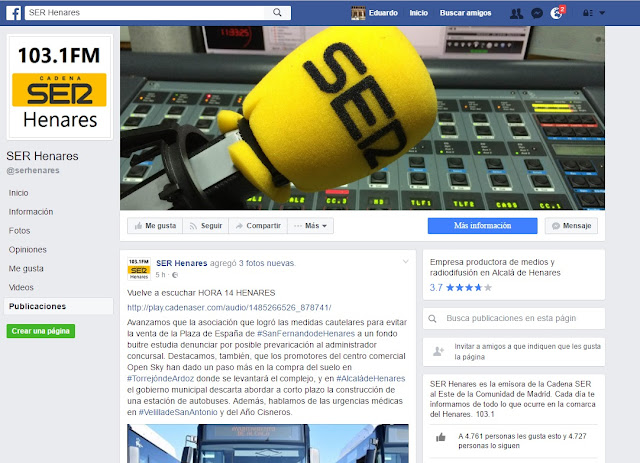Select Inicio in the page sidebar
The height and width of the screenshot is (463, 640).
point(18,193)
